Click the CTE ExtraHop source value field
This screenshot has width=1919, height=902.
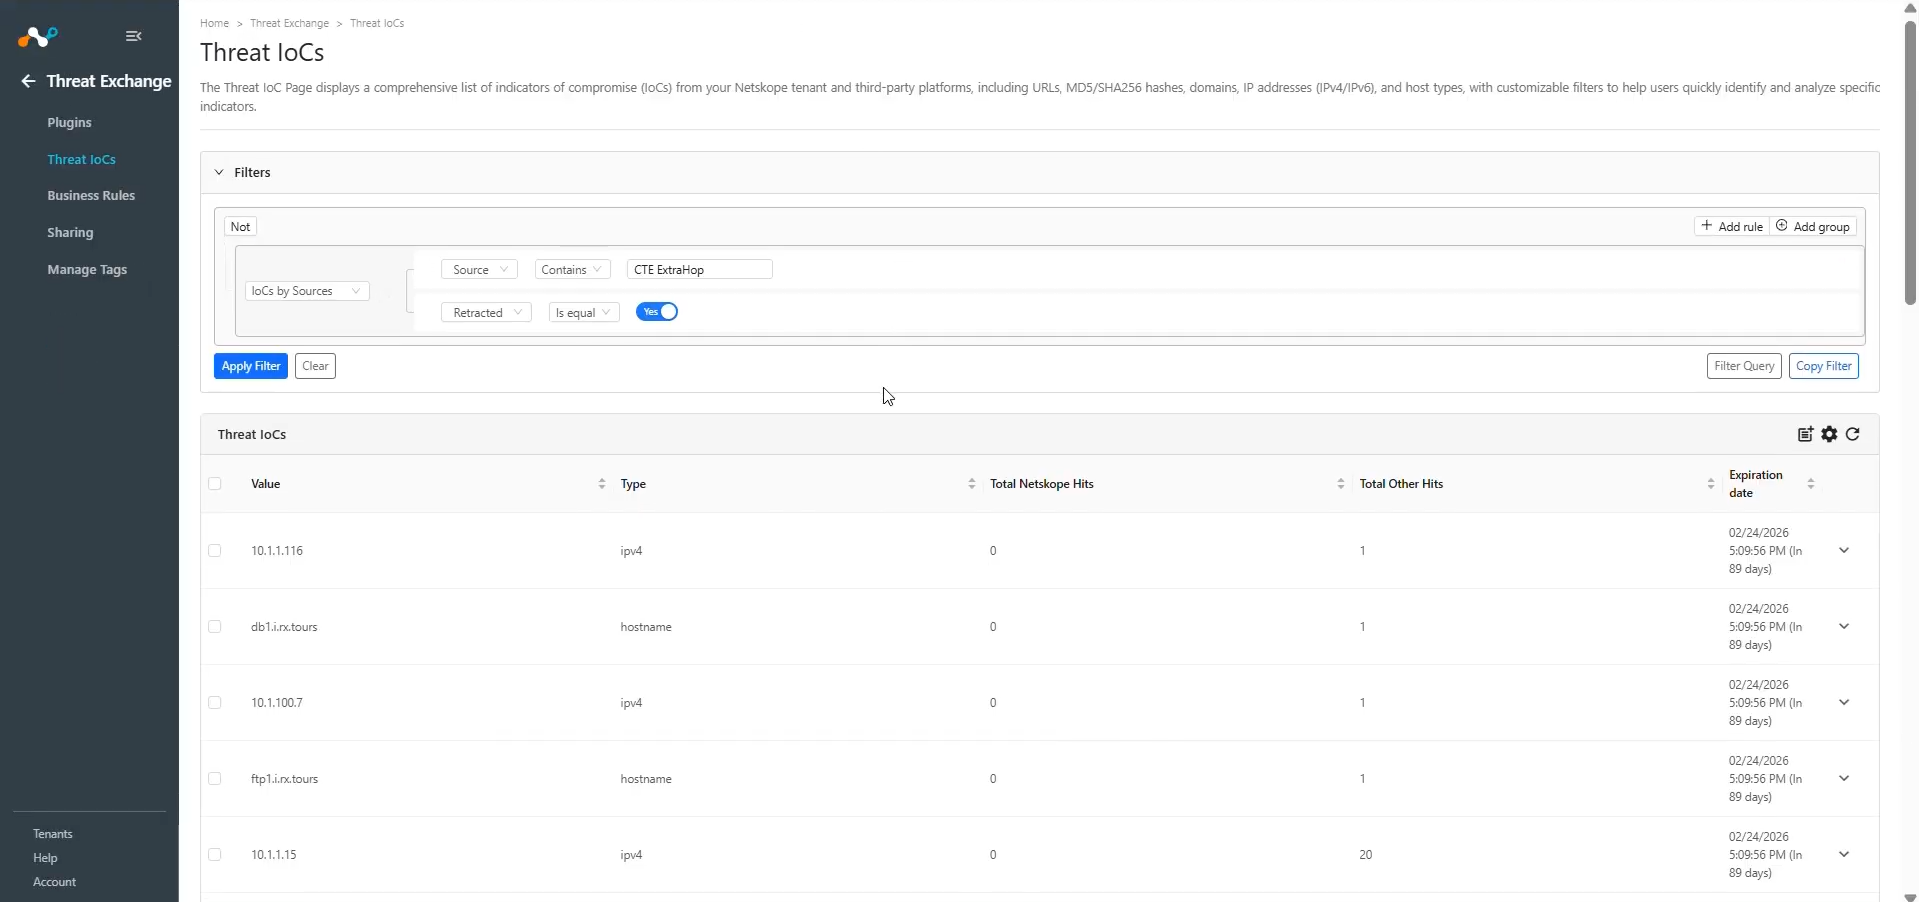coord(699,270)
